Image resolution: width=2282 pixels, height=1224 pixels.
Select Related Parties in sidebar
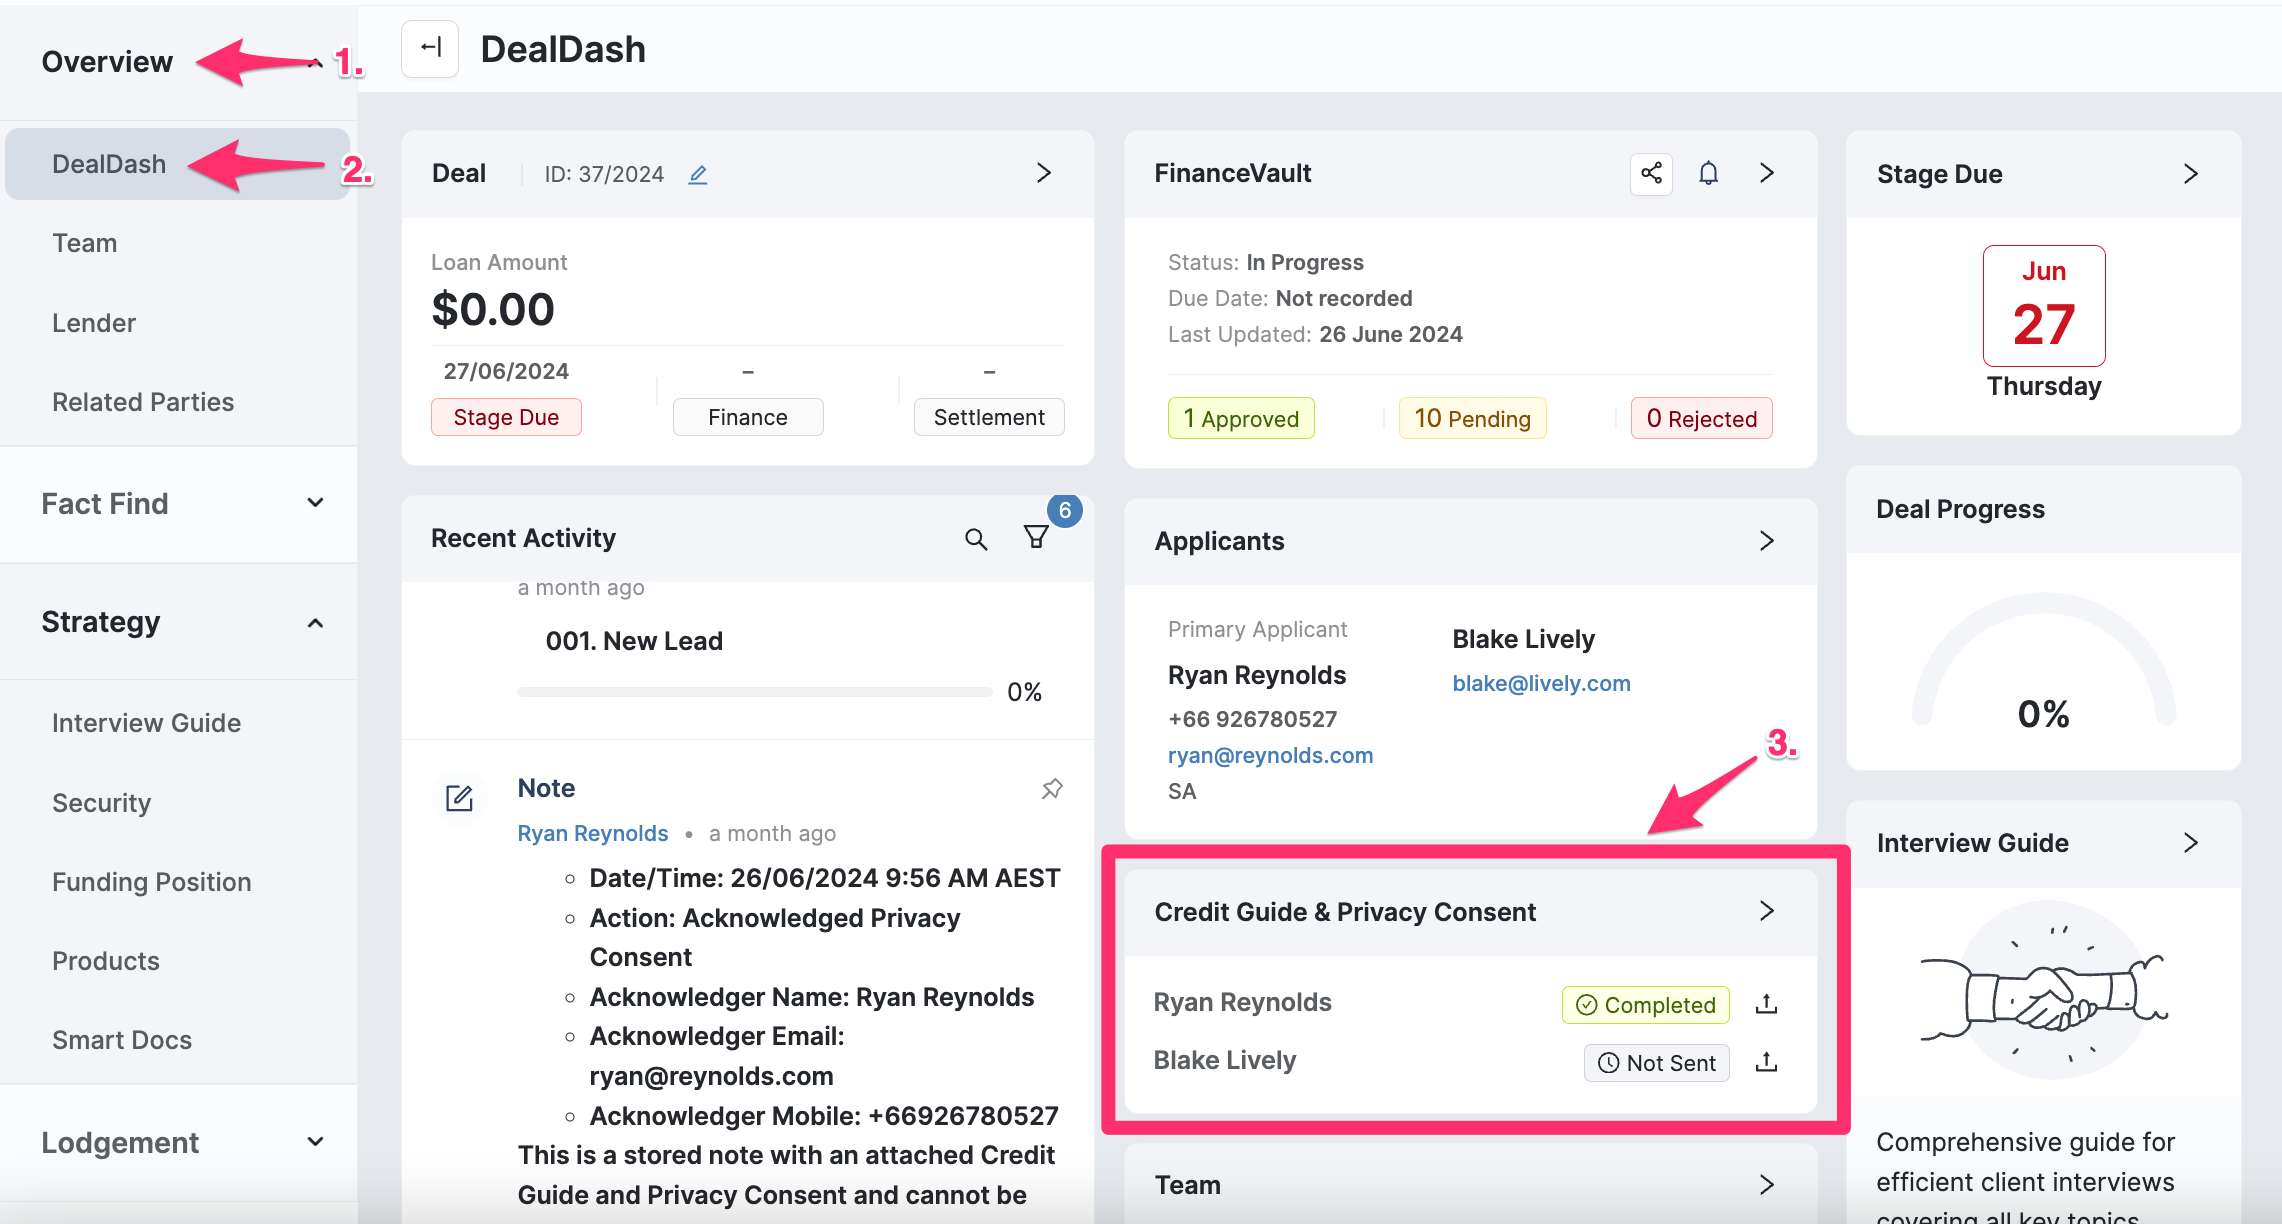pos(143,402)
